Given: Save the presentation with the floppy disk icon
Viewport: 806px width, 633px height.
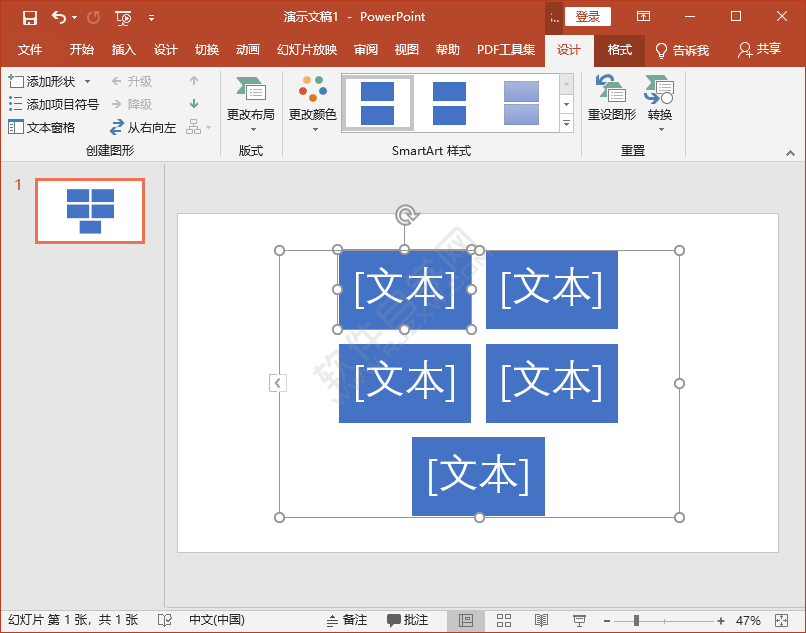Looking at the screenshot, I should [x=30, y=17].
